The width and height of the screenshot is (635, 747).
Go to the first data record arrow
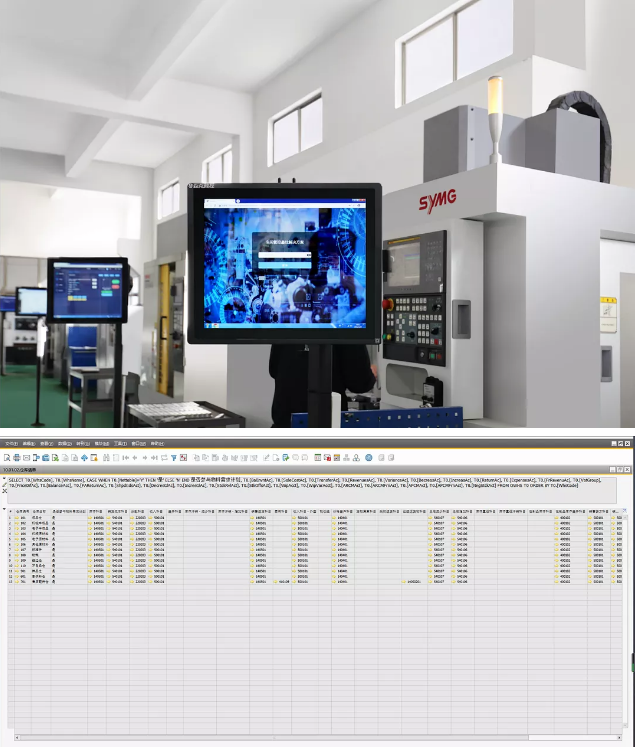point(125,457)
